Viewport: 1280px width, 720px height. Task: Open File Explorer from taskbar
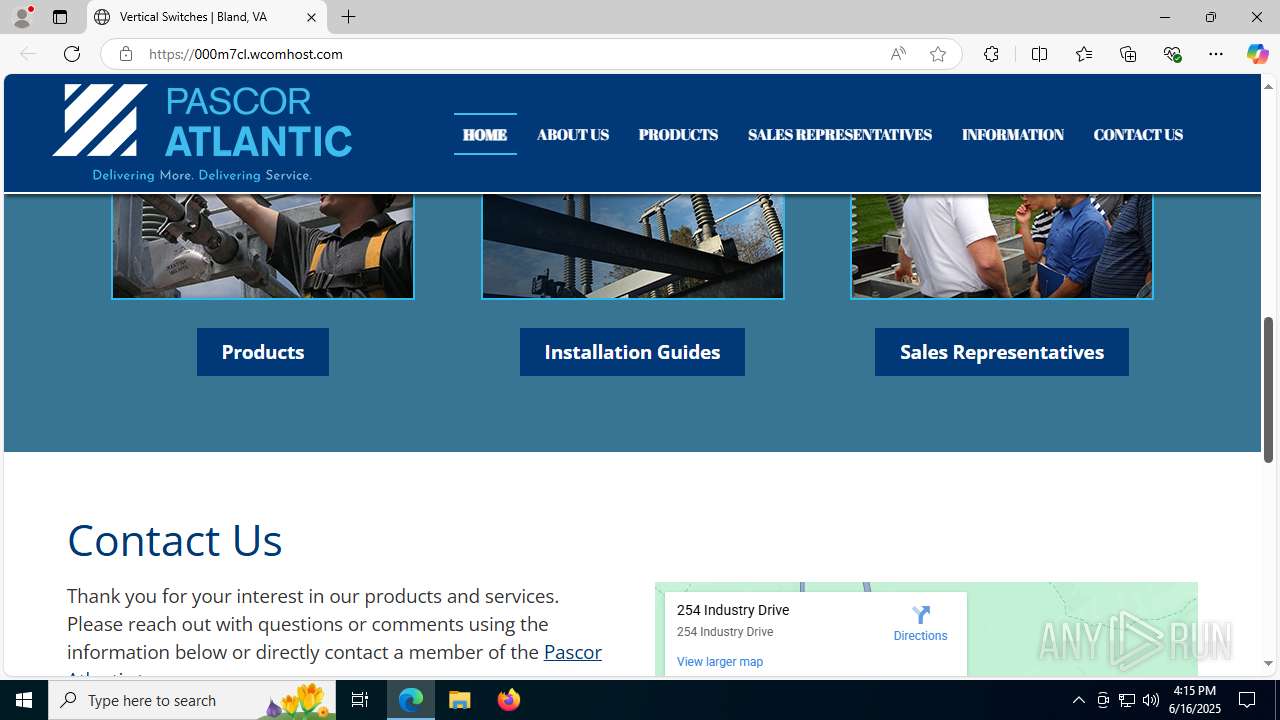(x=460, y=700)
